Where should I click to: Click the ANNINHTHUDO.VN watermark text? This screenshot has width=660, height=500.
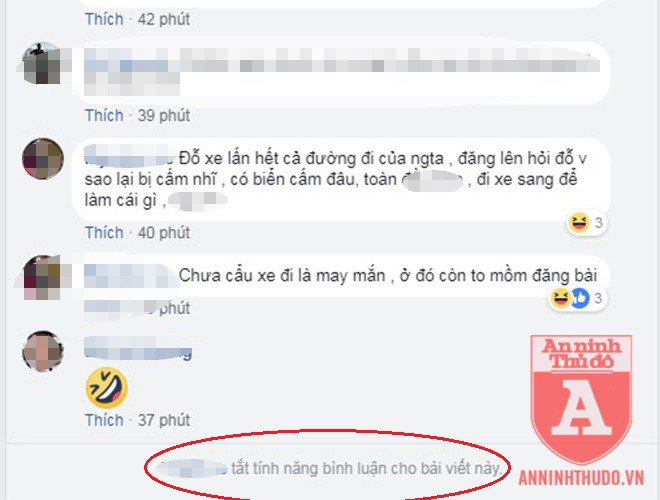click(581, 478)
